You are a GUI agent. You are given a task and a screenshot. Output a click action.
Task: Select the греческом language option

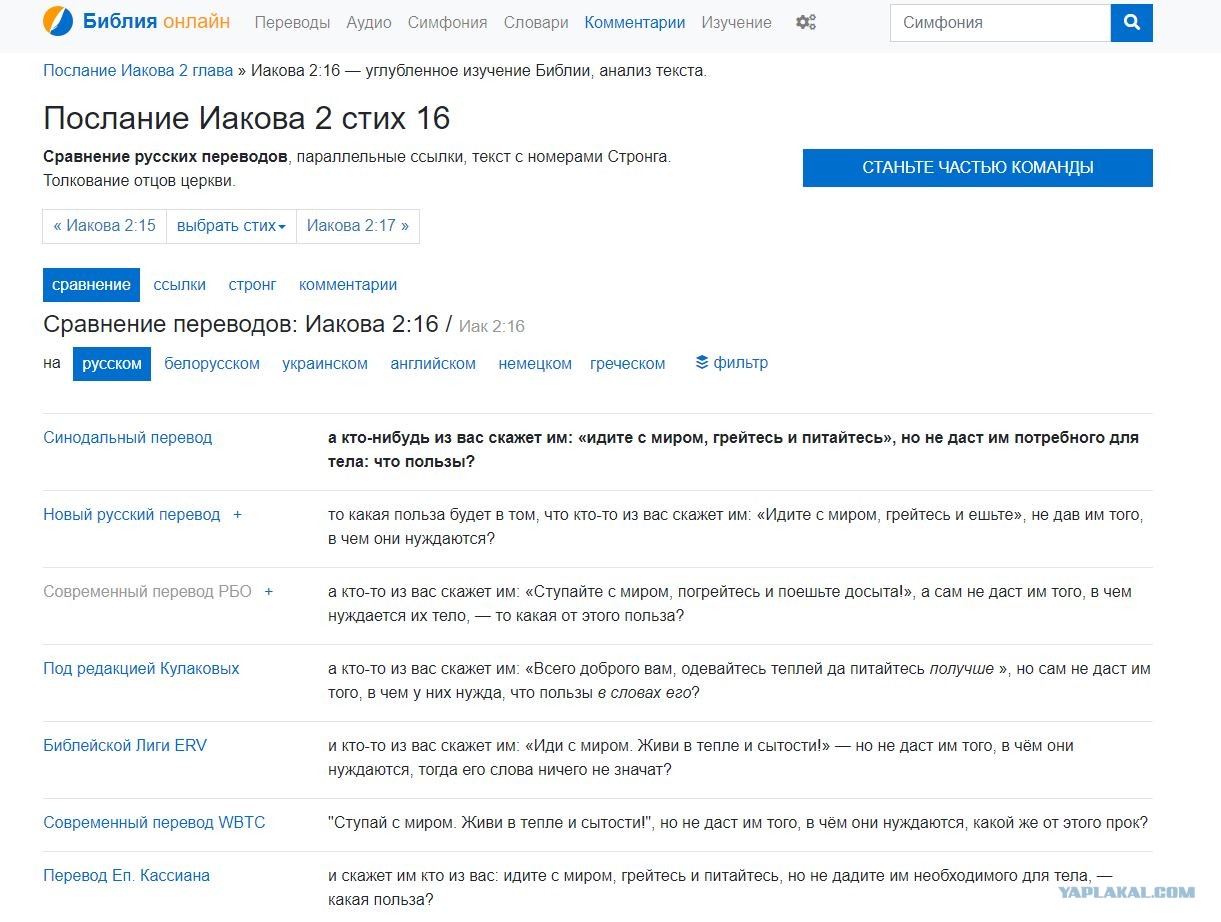[627, 364]
